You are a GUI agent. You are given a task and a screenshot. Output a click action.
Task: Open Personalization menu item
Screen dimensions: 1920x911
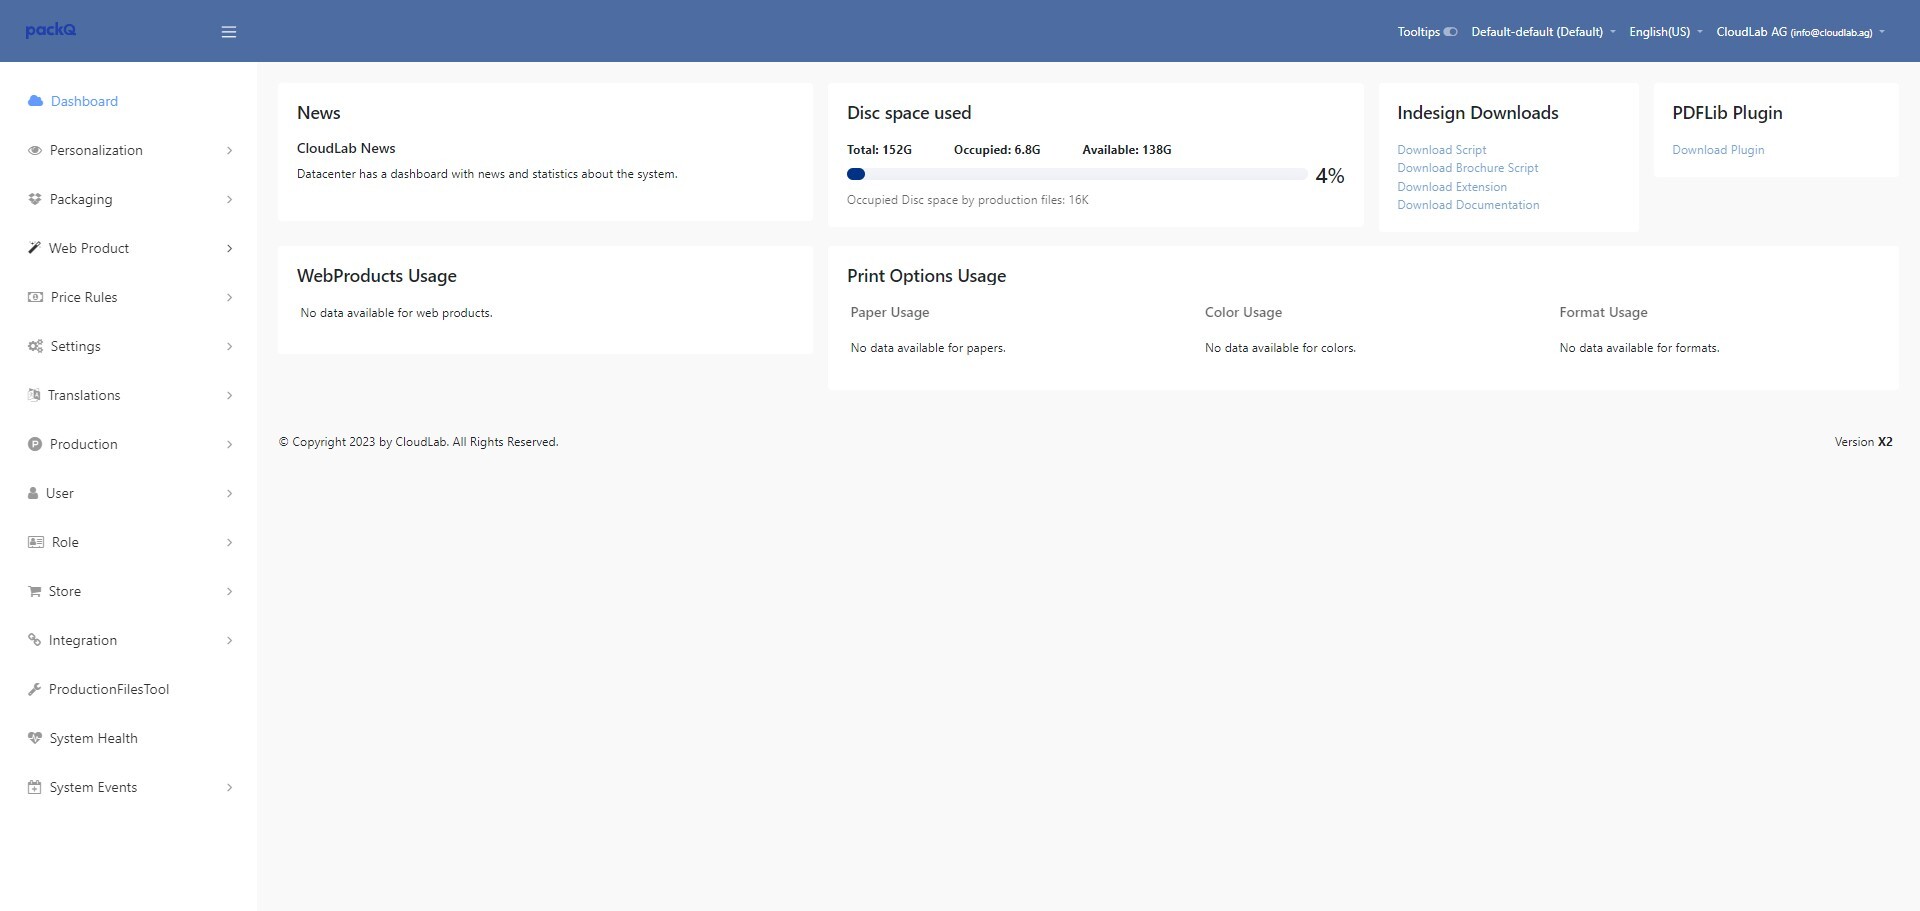click(x=129, y=150)
